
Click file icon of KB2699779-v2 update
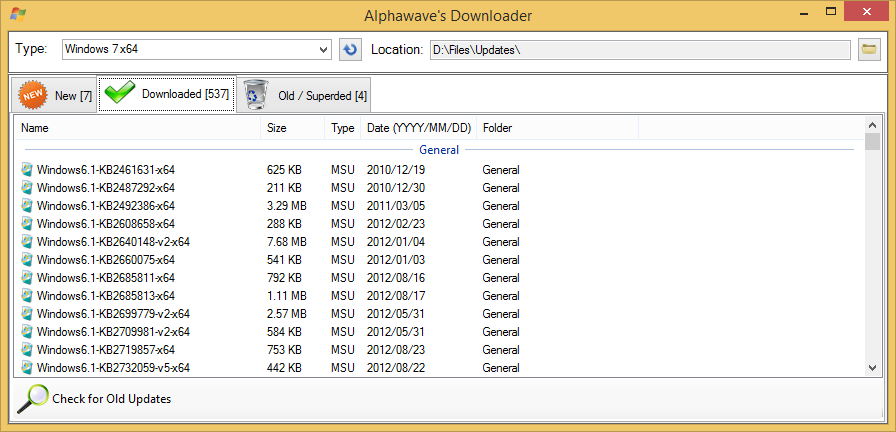point(27,313)
